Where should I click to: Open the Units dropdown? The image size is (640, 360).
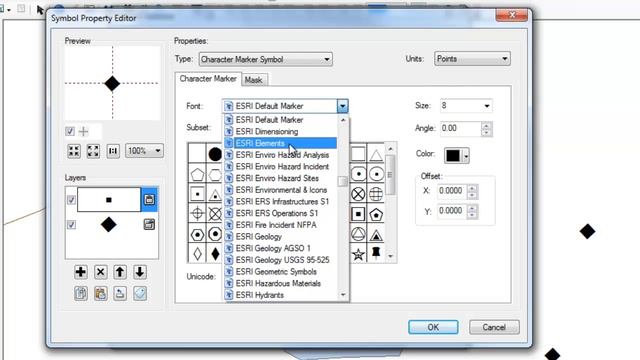[472, 59]
